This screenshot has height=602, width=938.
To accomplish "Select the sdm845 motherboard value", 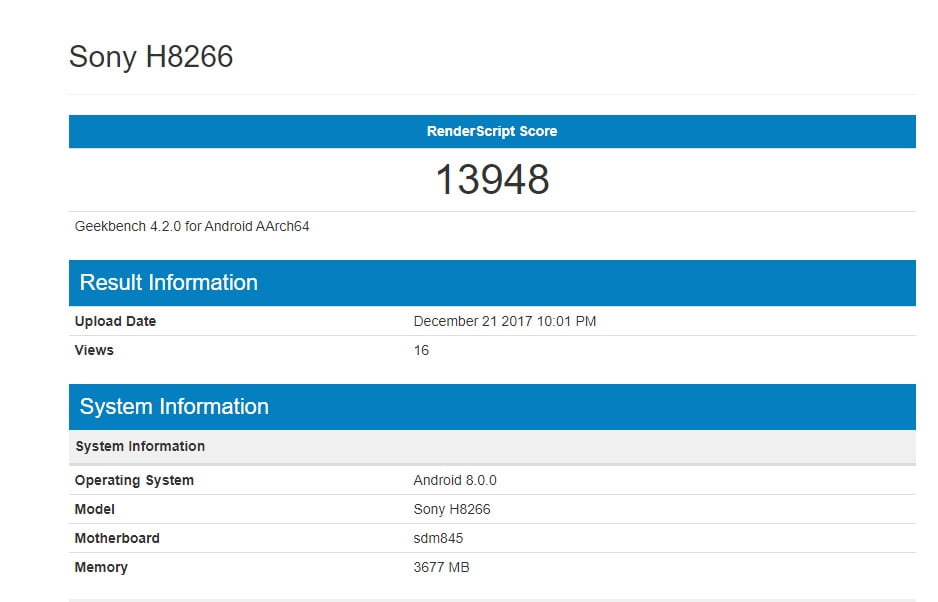I will click(x=438, y=538).
